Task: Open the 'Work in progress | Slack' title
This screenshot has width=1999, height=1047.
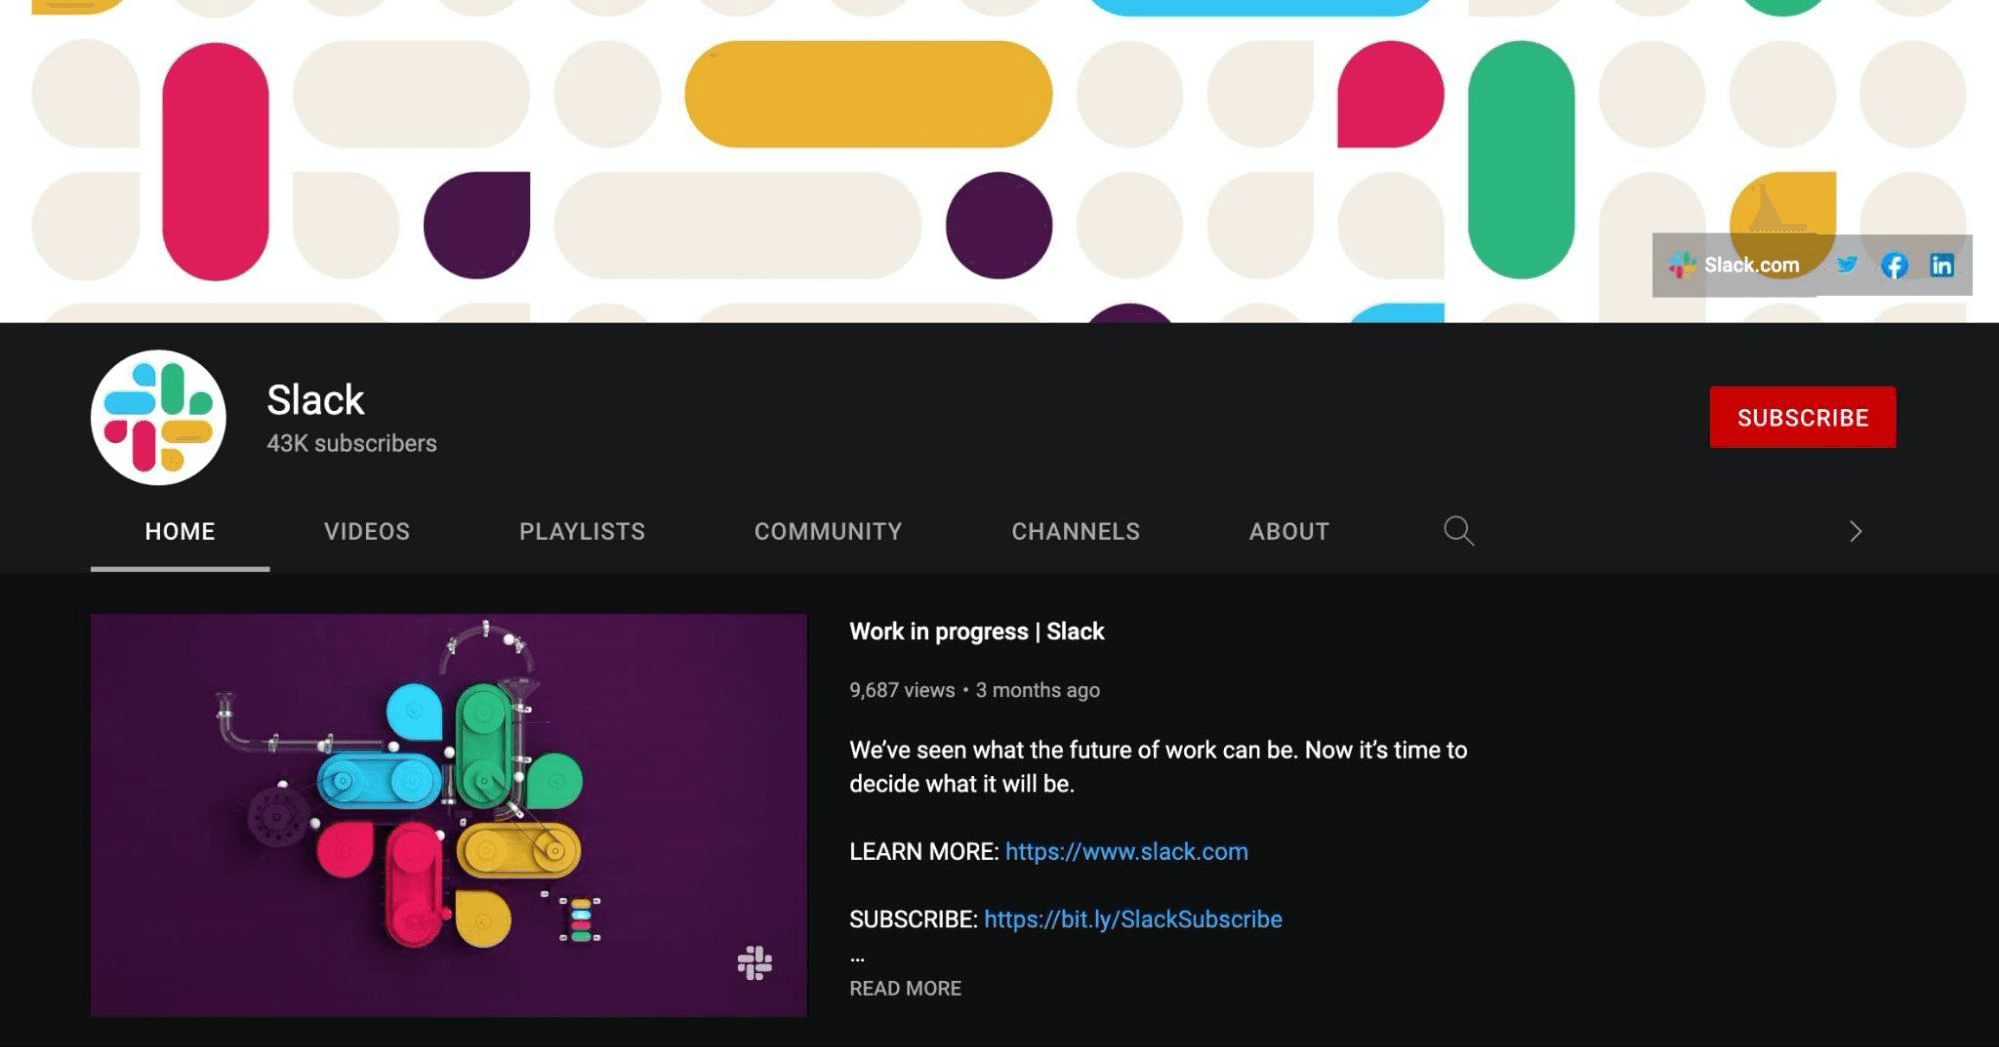Action: [977, 631]
